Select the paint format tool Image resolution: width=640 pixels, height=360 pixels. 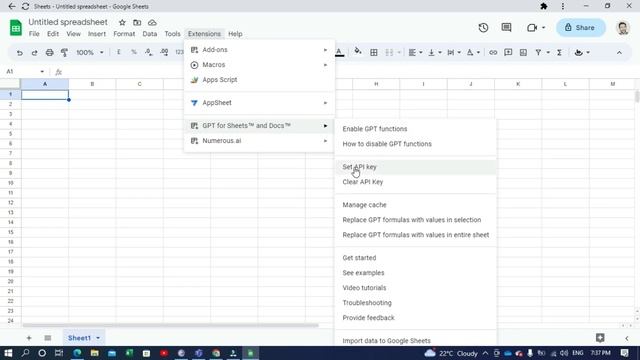coord(64,53)
